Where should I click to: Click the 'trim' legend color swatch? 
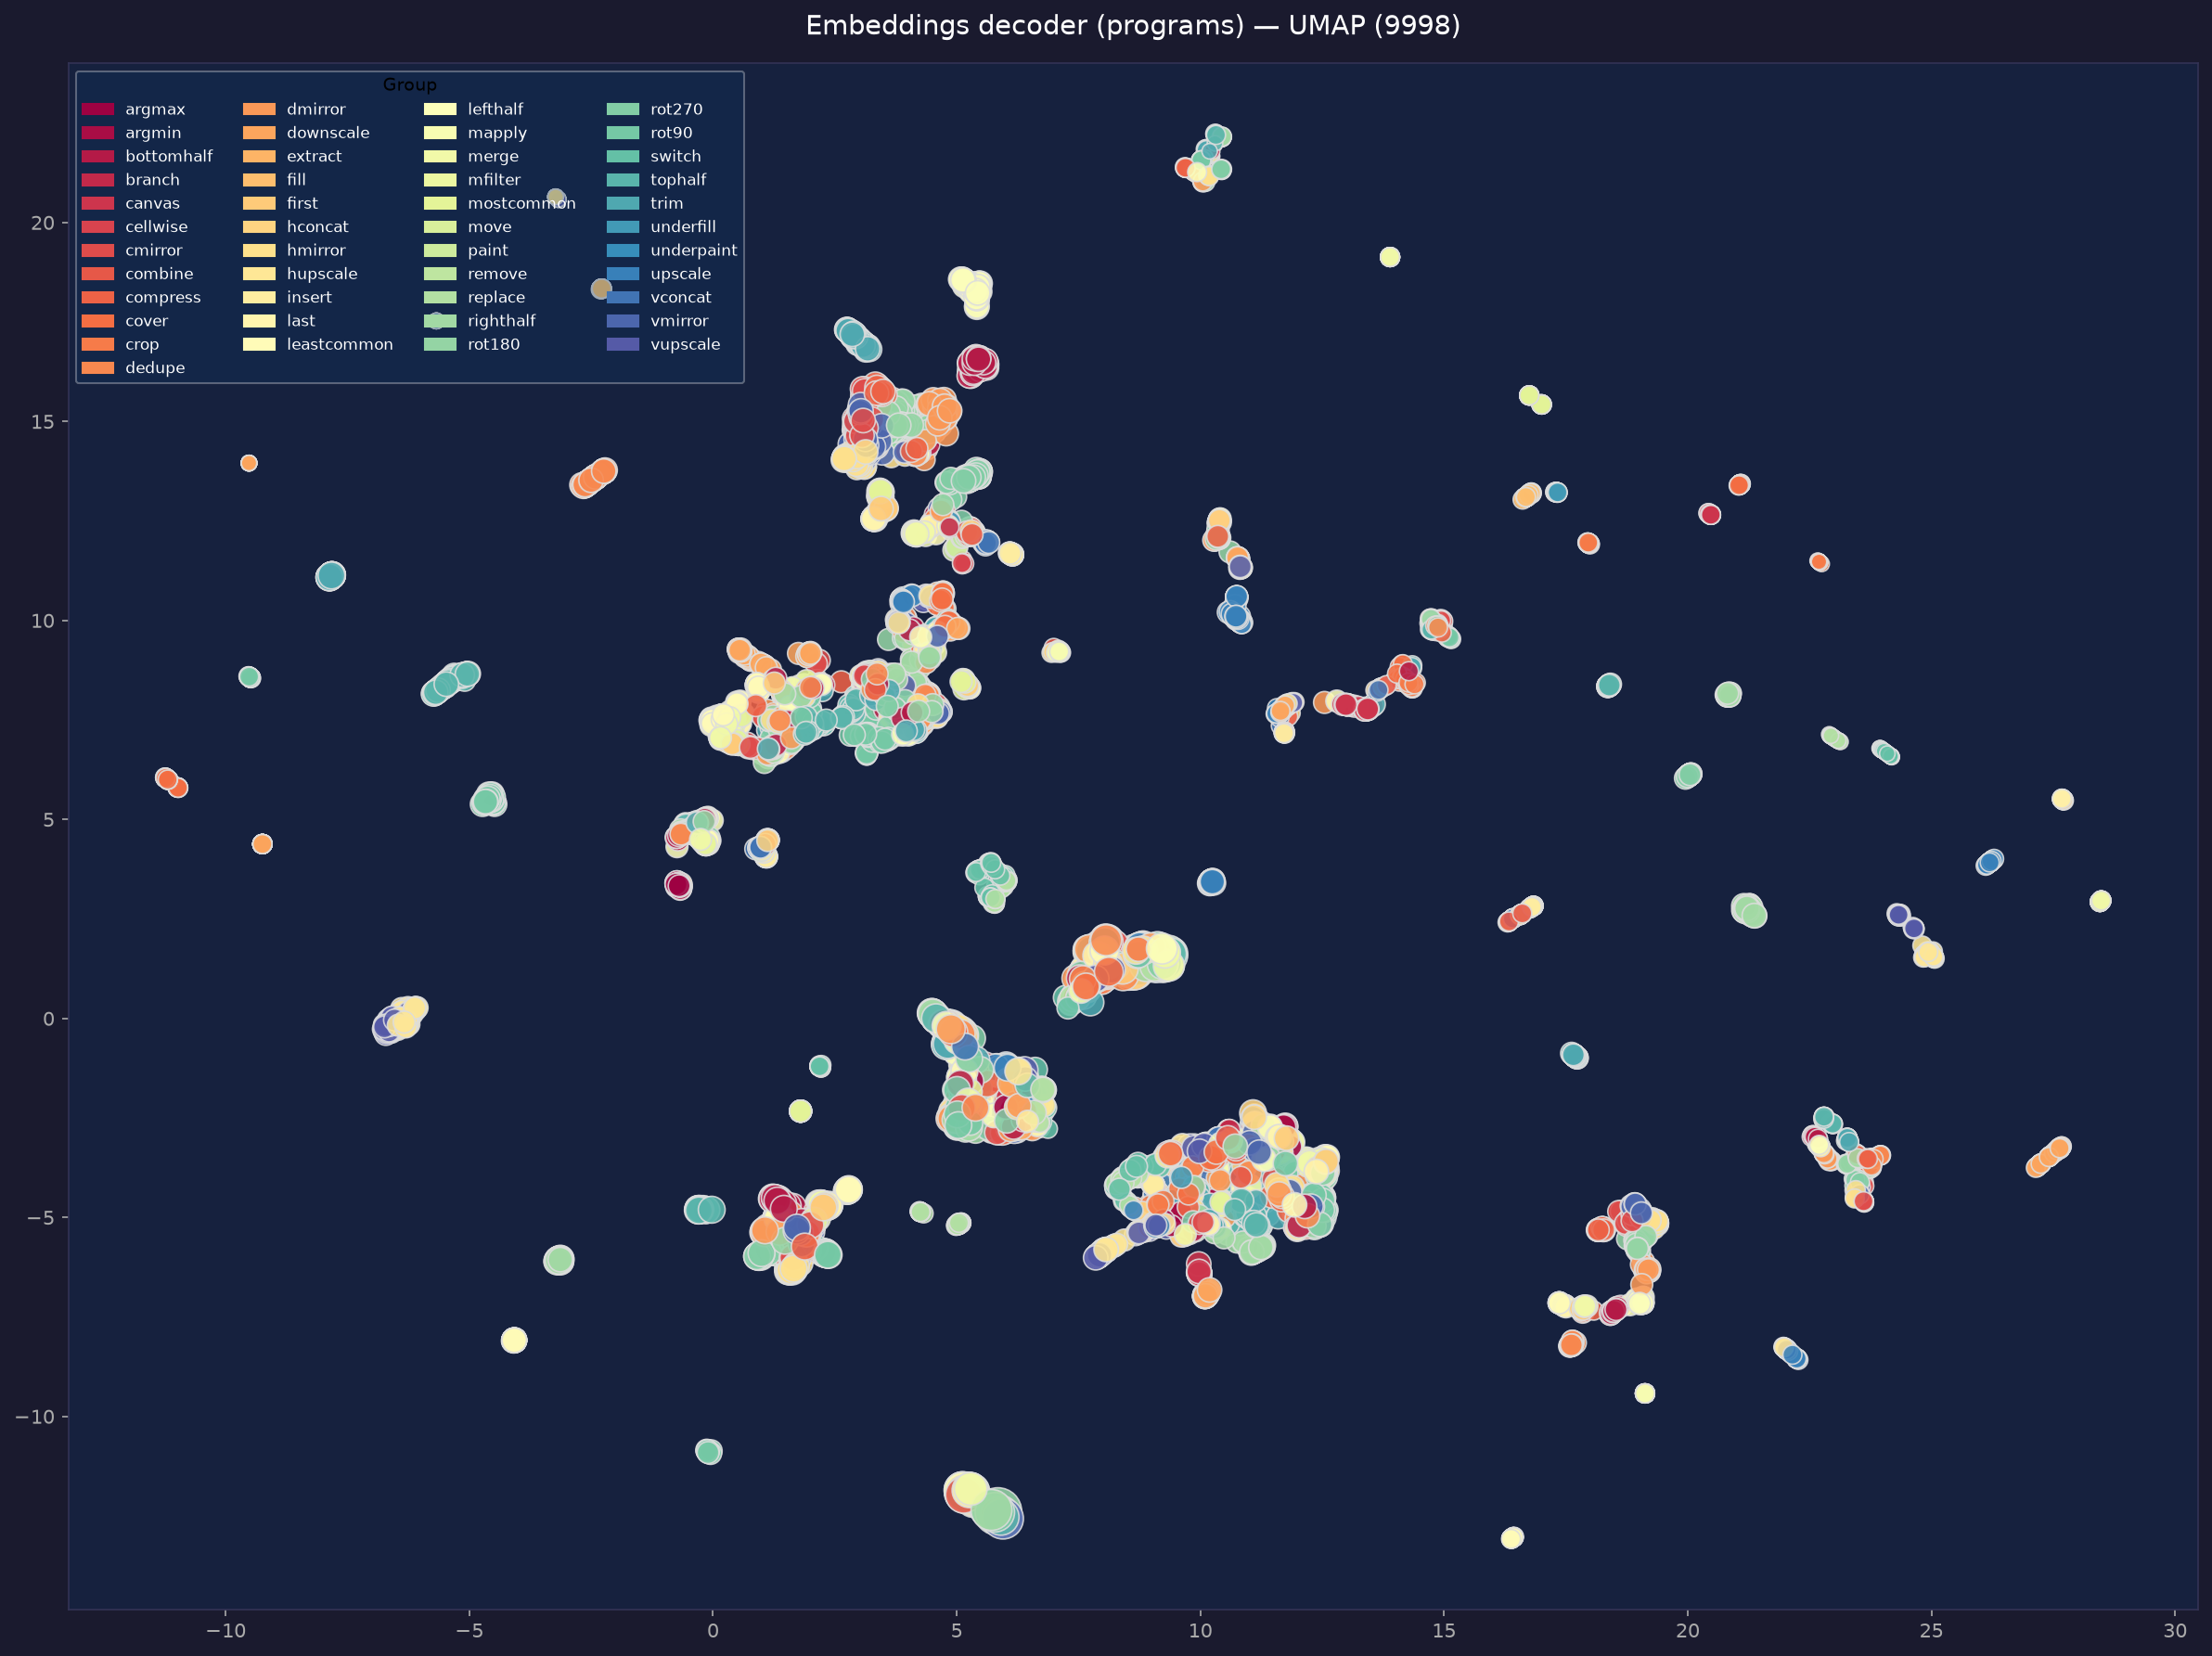pos(623,203)
